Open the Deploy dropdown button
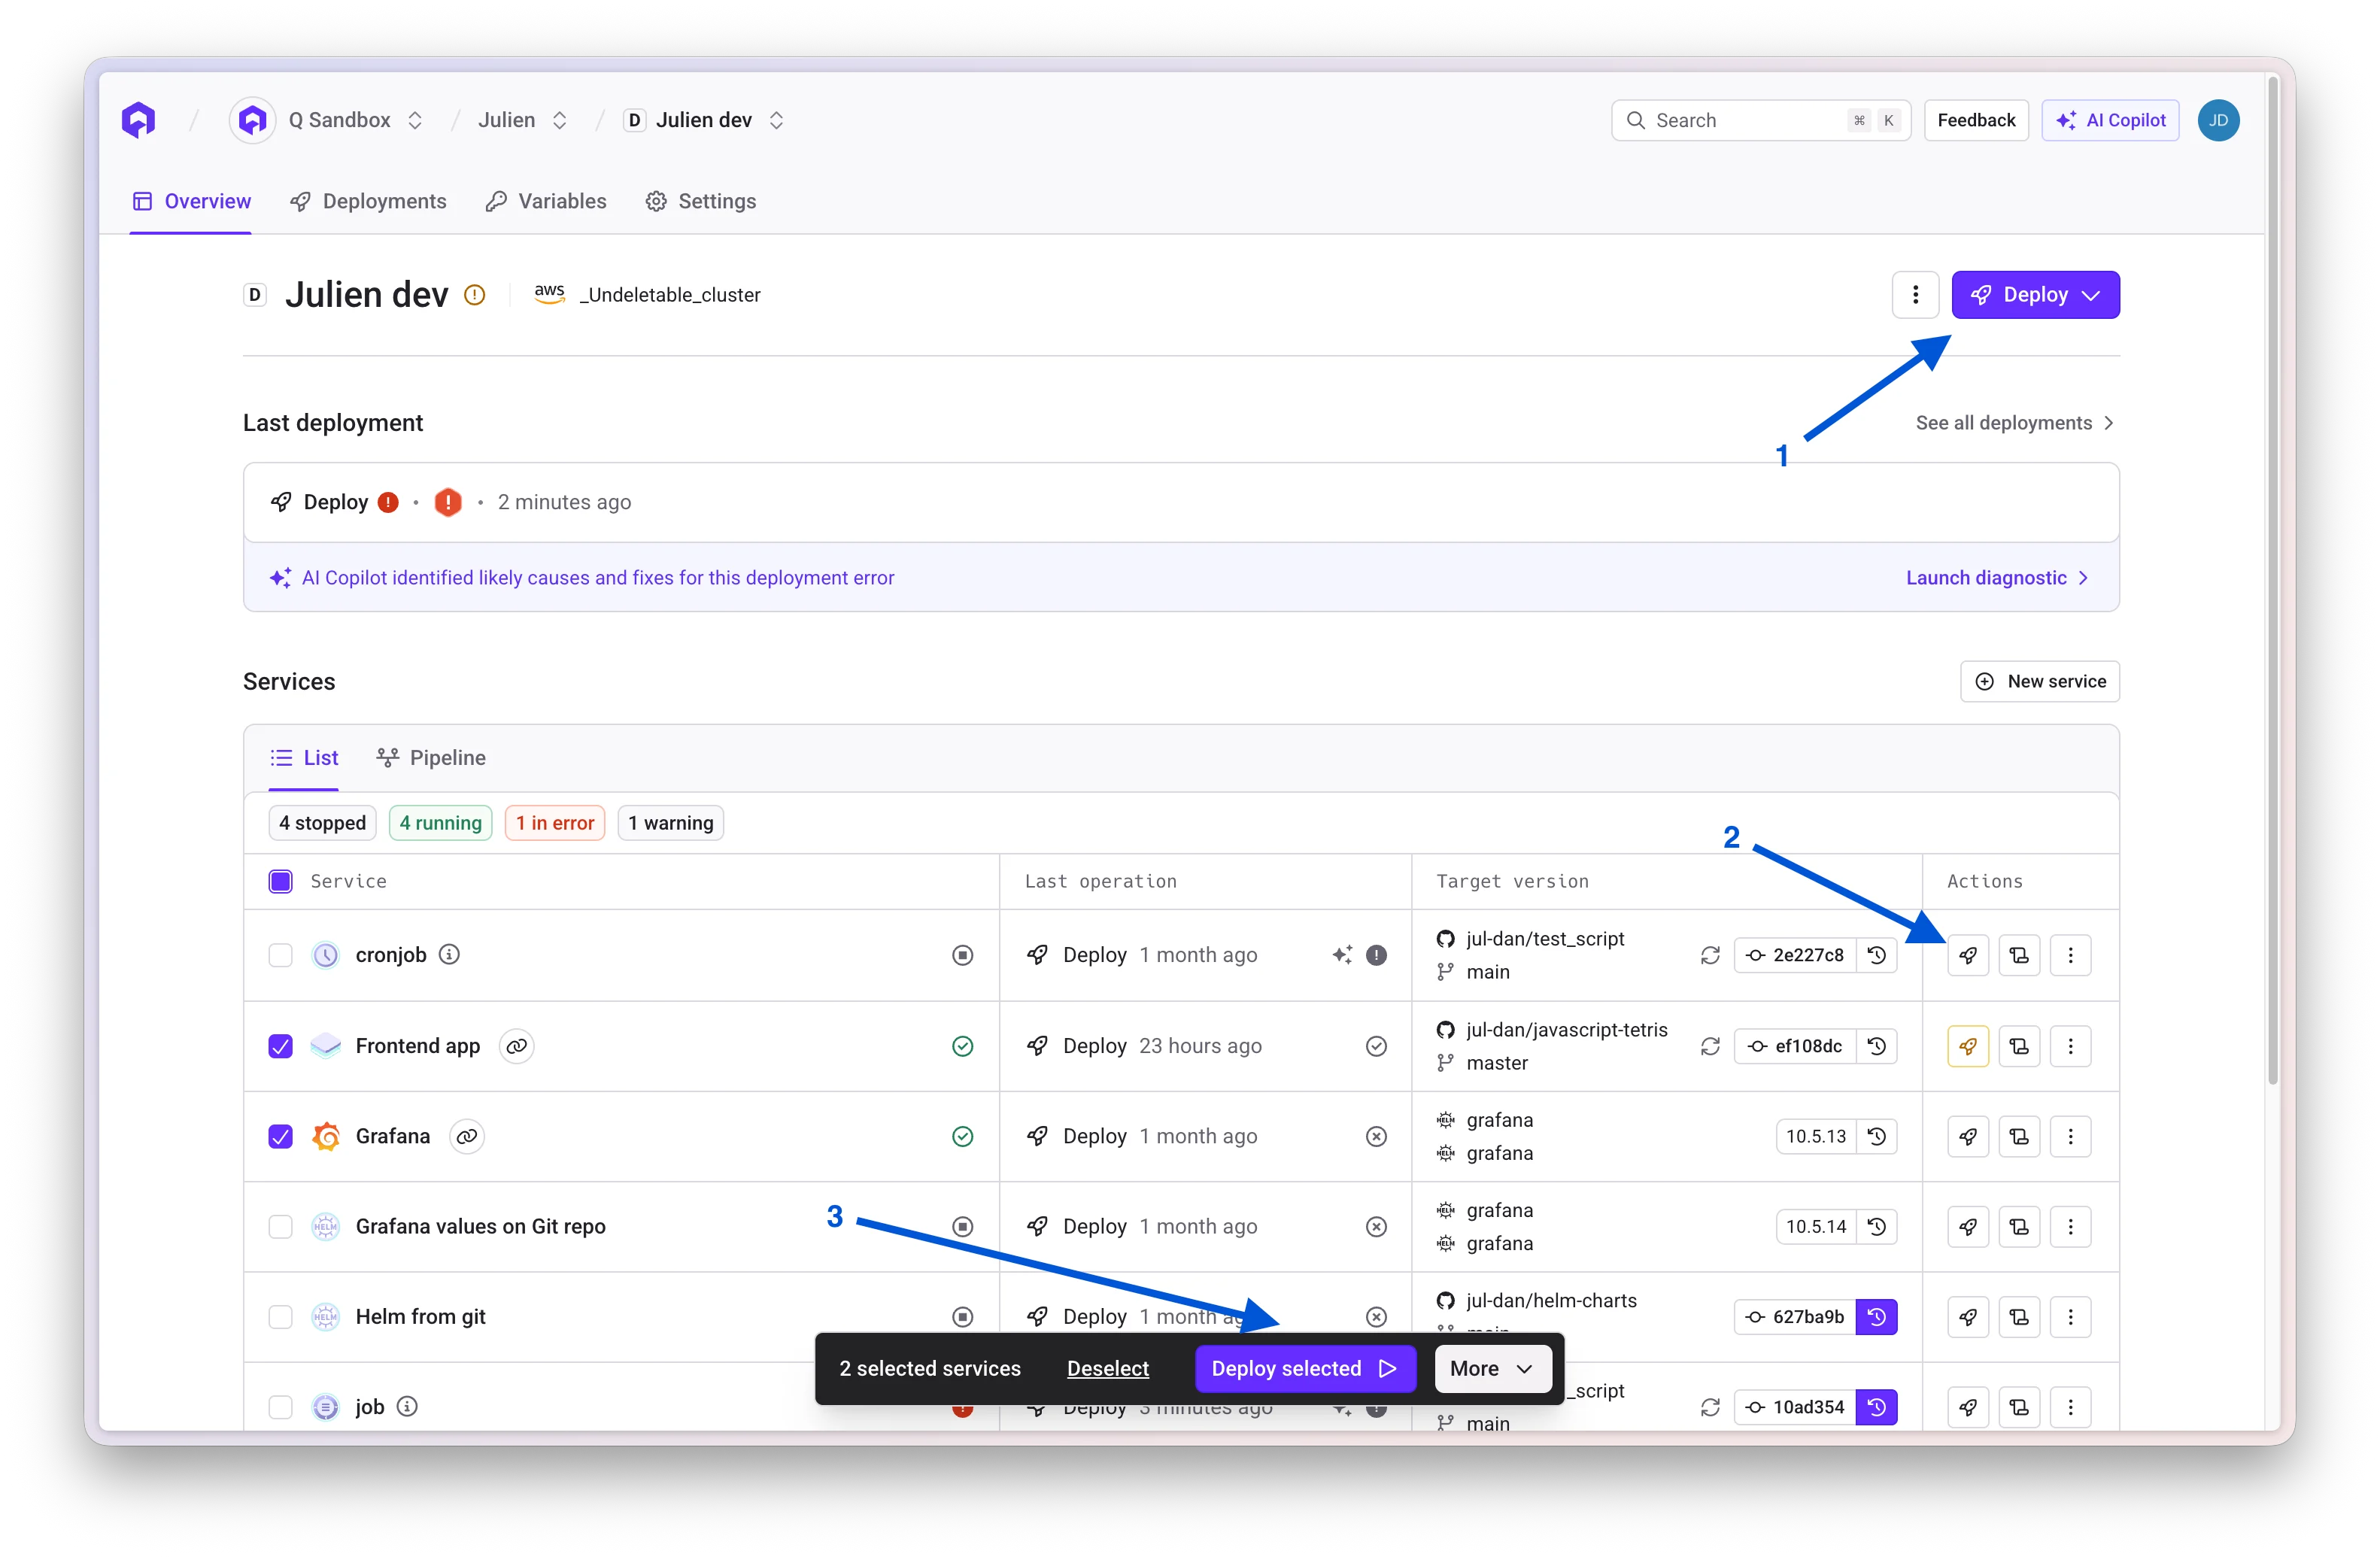The width and height of the screenshot is (2380, 1557). pos(2035,295)
